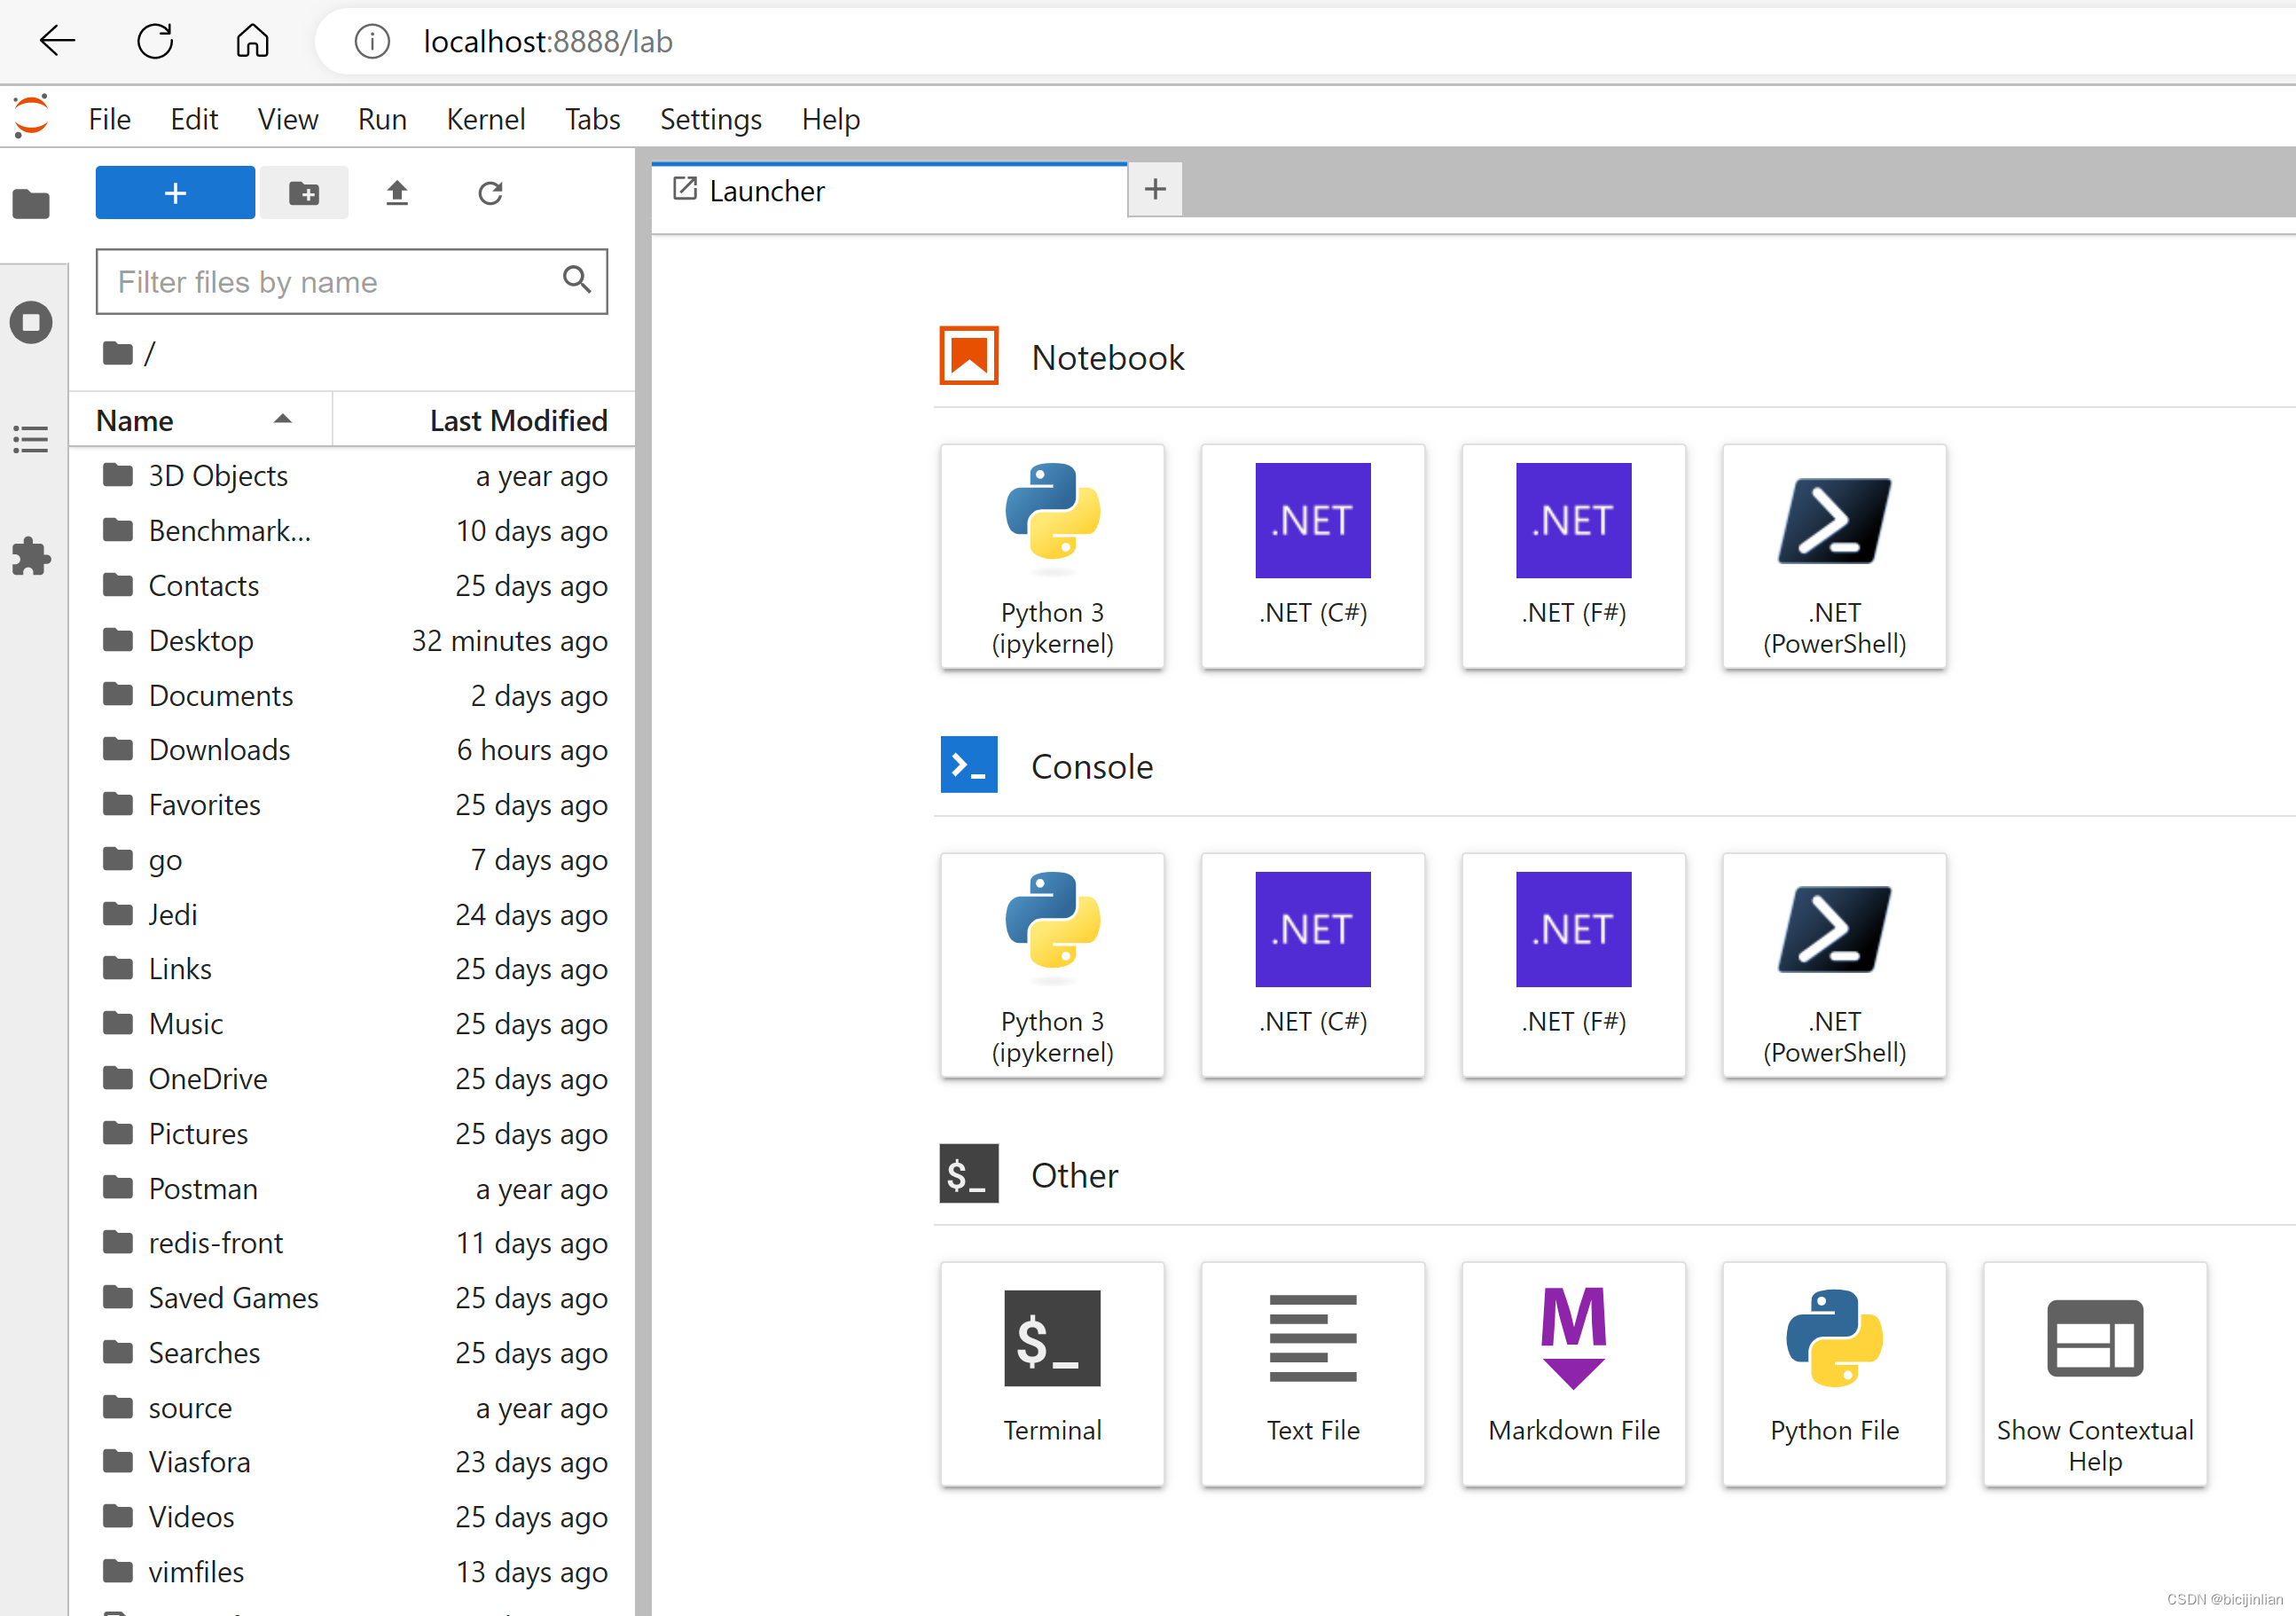This screenshot has height=1616, width=2296.
Task: Click the blue New Launcher plus button
Action: pyautogui.click(x=175, y=193)
